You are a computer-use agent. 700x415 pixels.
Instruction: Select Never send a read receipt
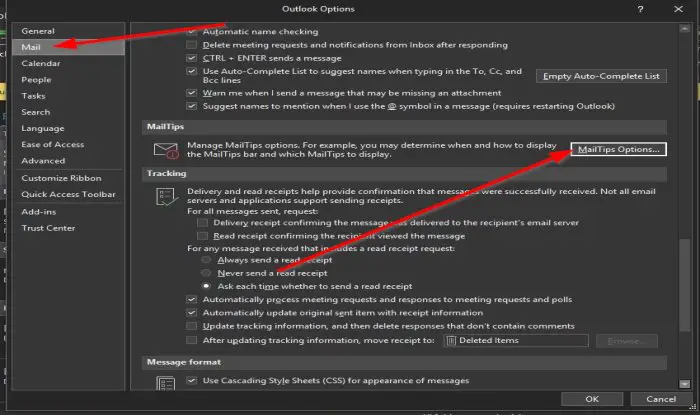206,273
